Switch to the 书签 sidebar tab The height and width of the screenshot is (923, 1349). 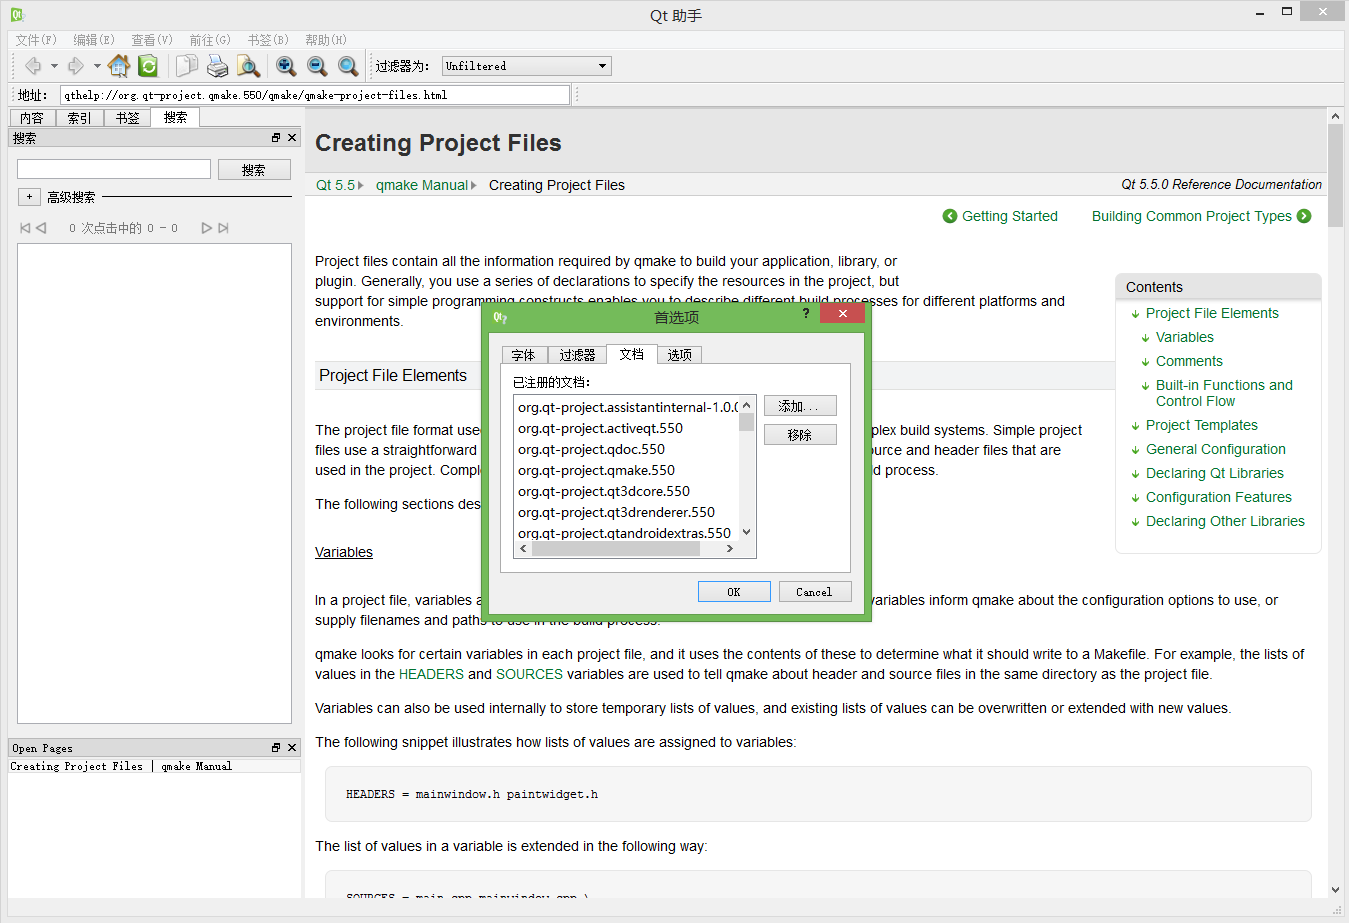pos(128,118)
